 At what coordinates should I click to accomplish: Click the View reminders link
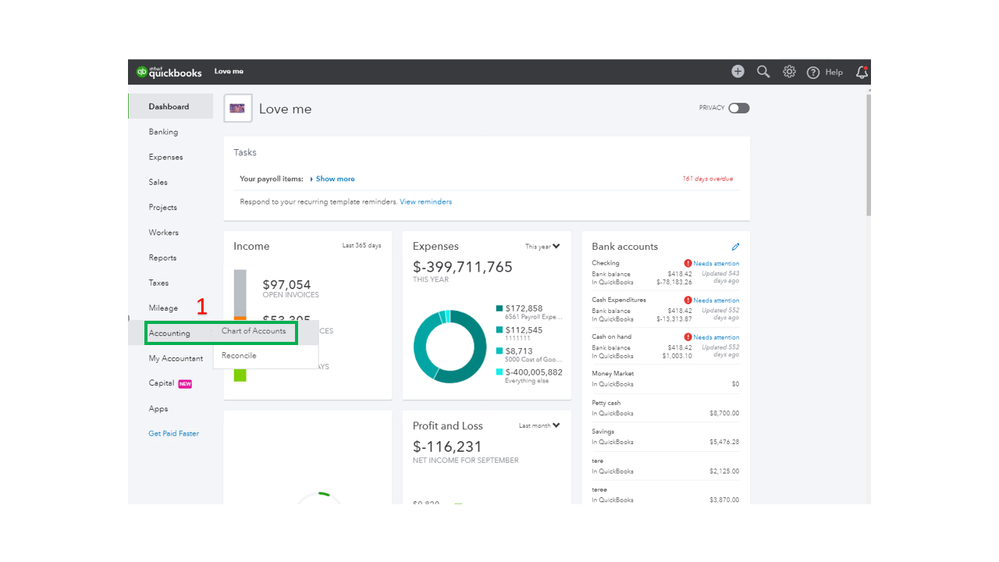coord(426,201)
